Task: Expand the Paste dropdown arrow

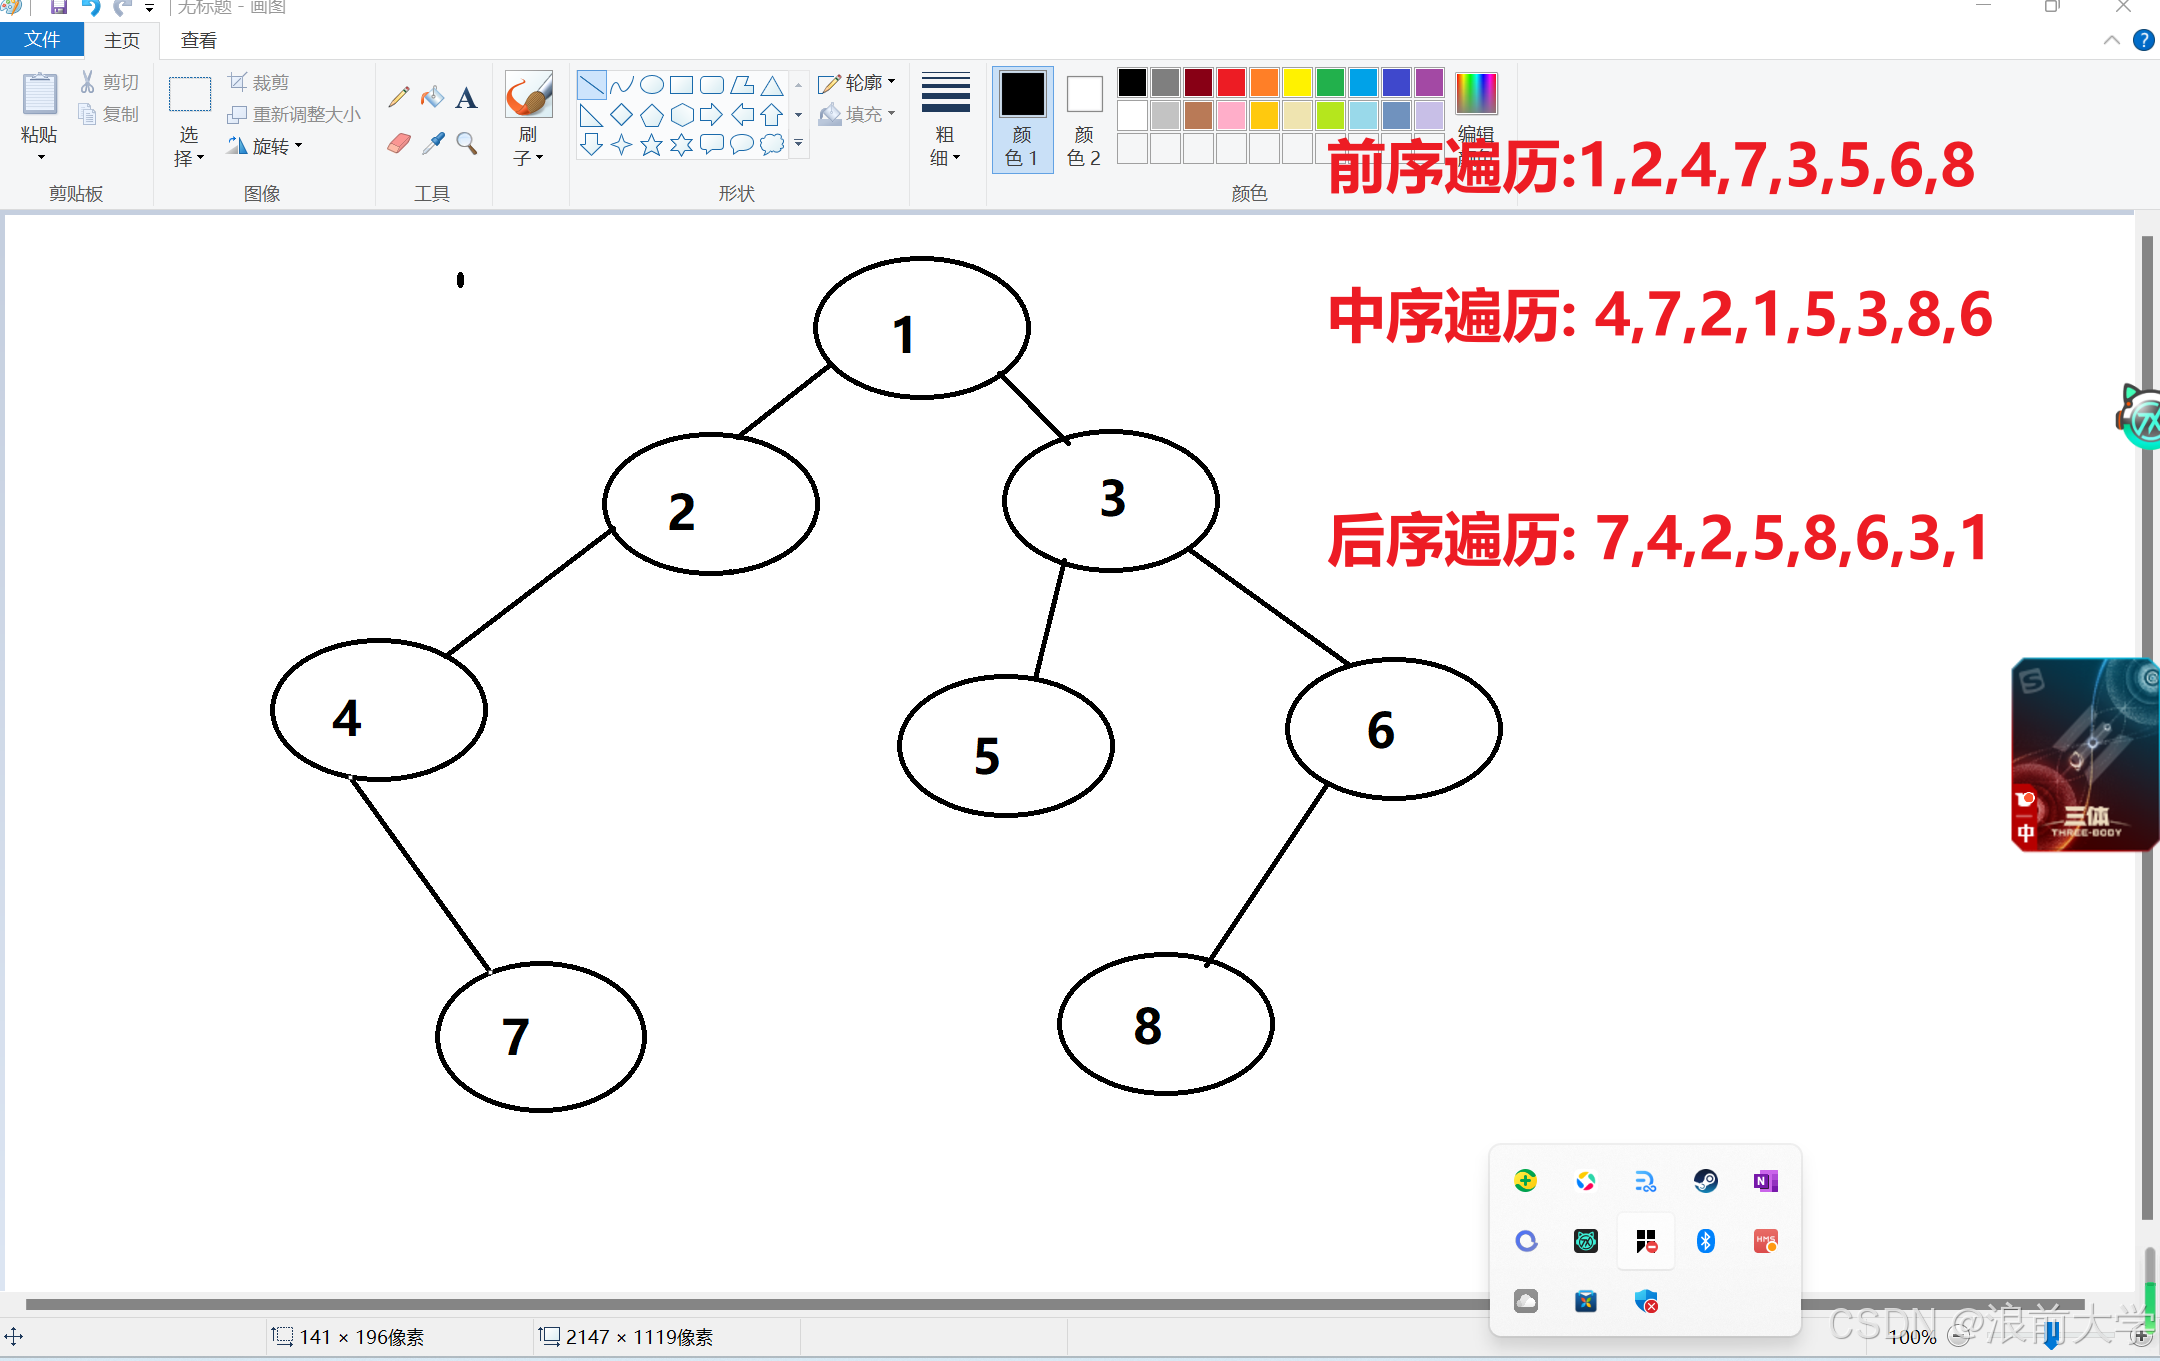Action: point(40,157)
